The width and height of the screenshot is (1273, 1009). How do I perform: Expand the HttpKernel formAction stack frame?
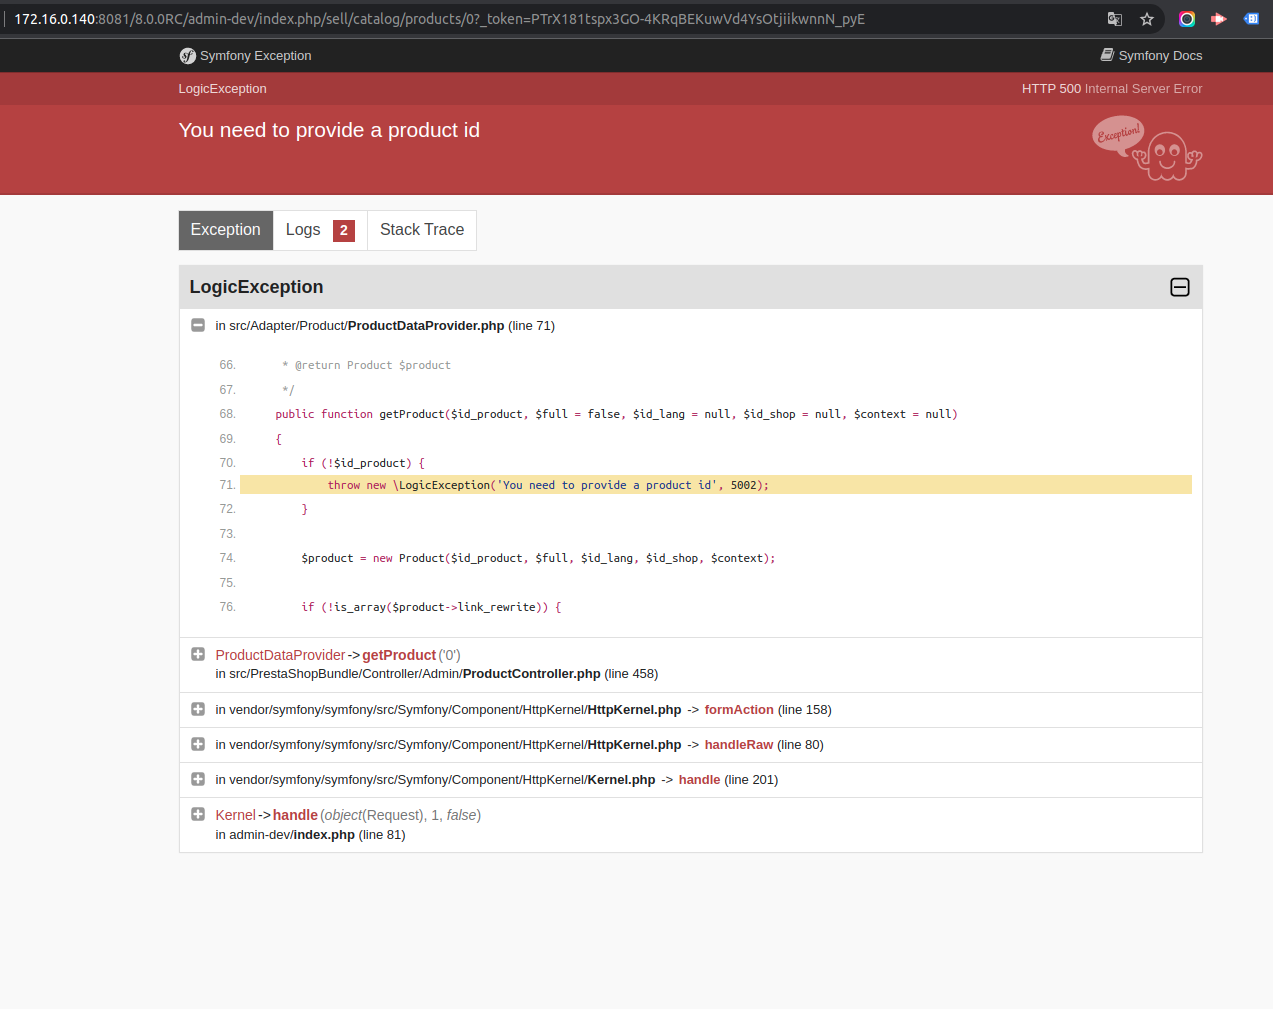tap(197, 708)
